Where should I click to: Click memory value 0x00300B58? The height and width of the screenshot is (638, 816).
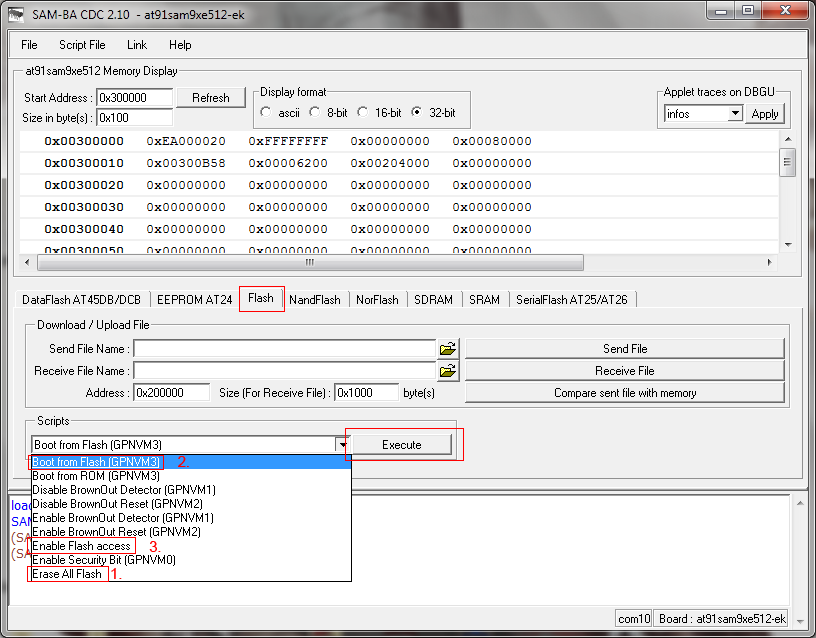(x=186, y=163)
